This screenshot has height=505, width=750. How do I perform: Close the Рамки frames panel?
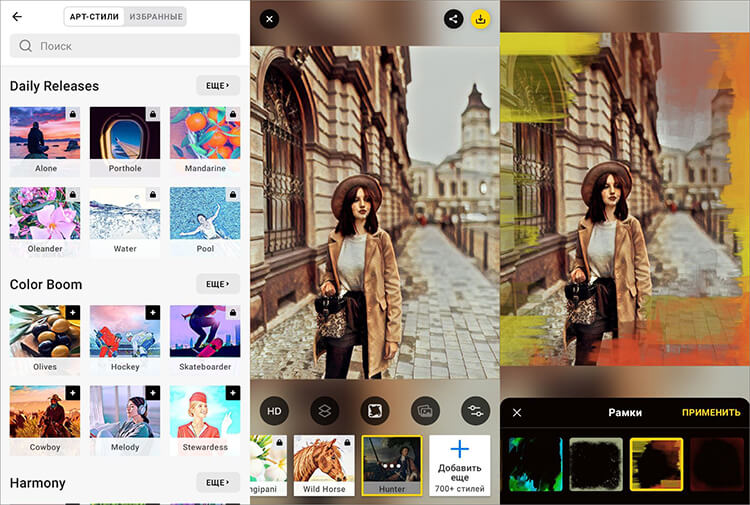coord(517,412)
